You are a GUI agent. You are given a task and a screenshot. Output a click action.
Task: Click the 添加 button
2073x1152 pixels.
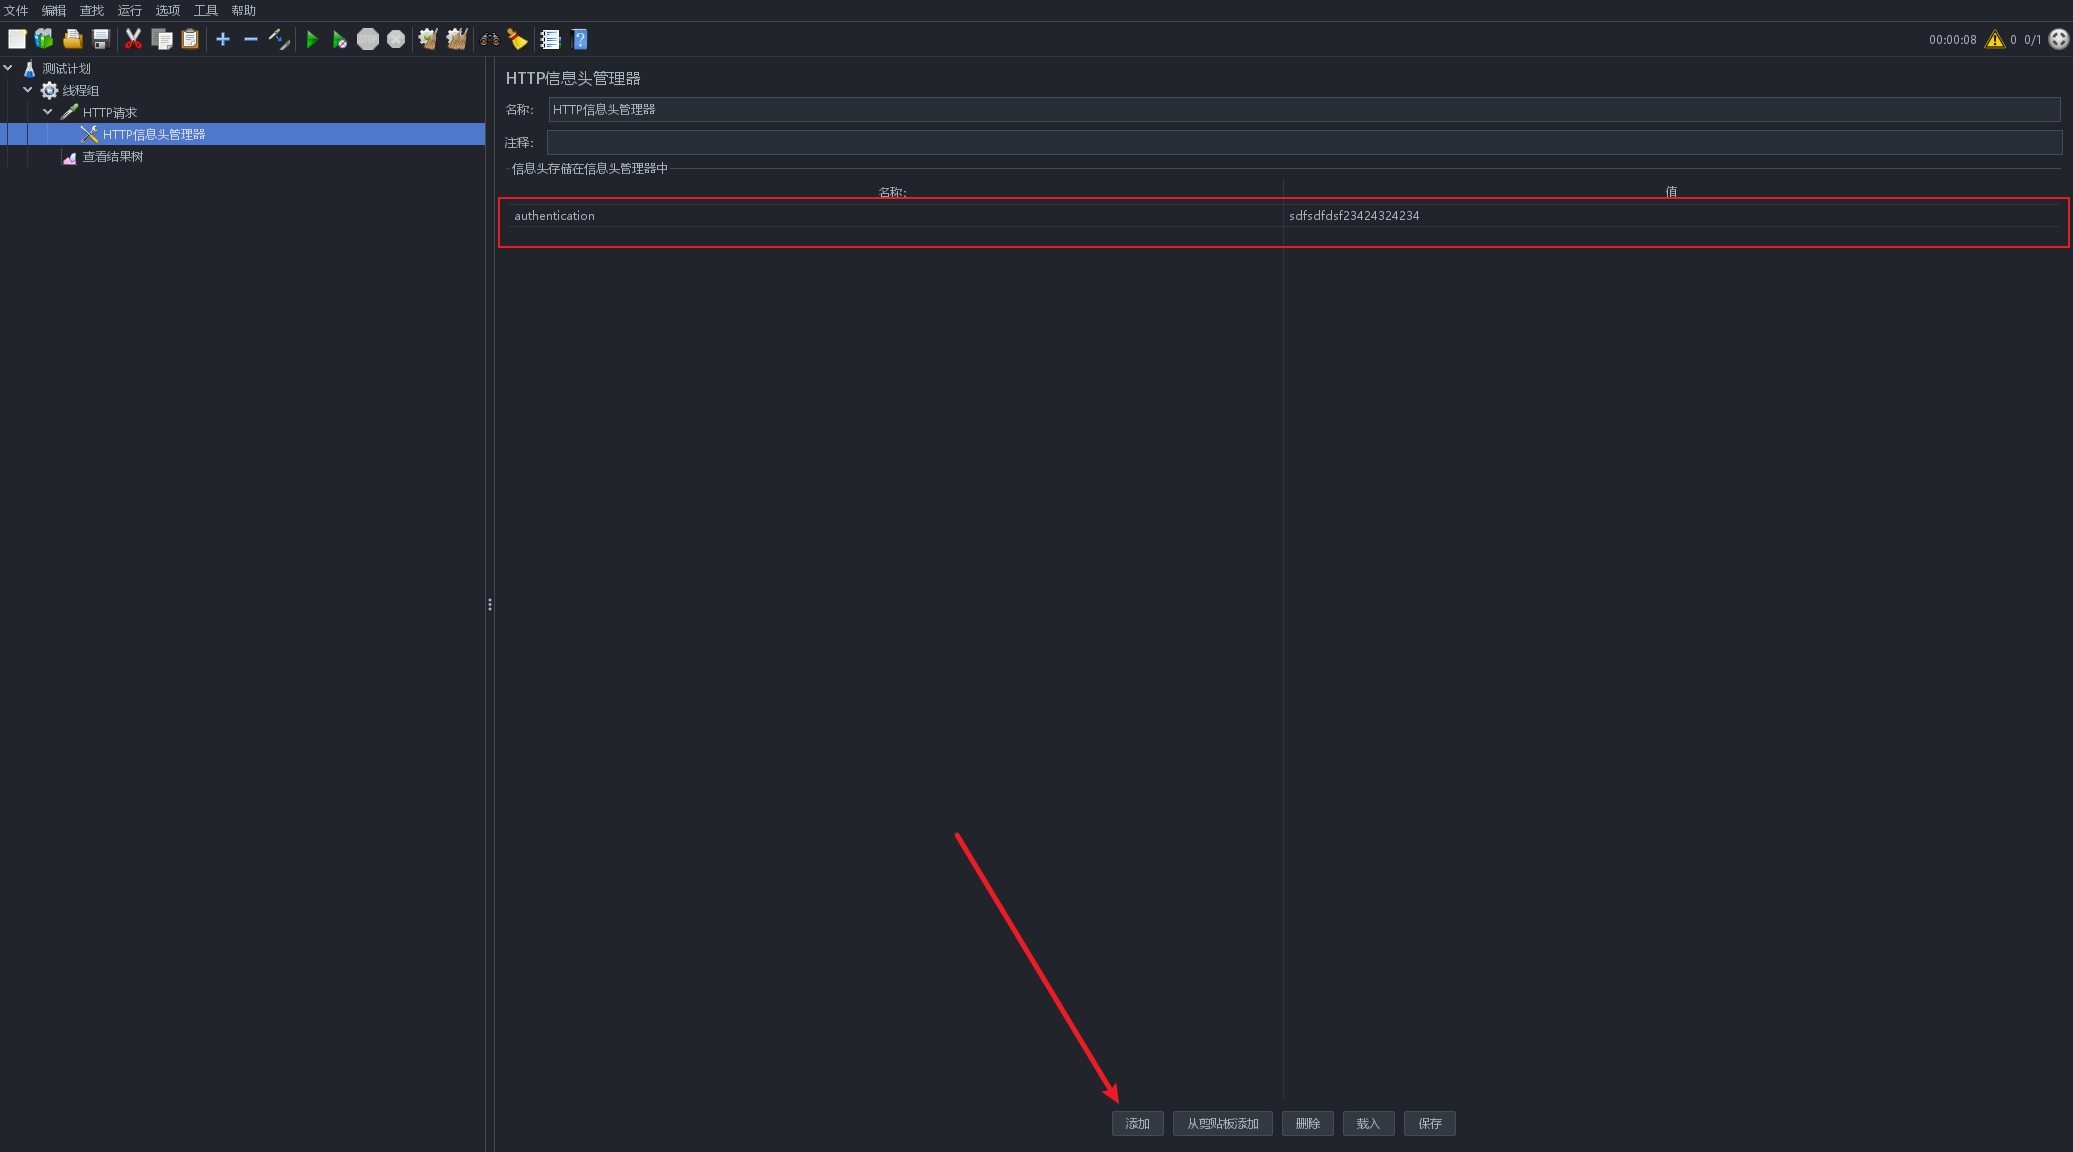(1137, 1123)
